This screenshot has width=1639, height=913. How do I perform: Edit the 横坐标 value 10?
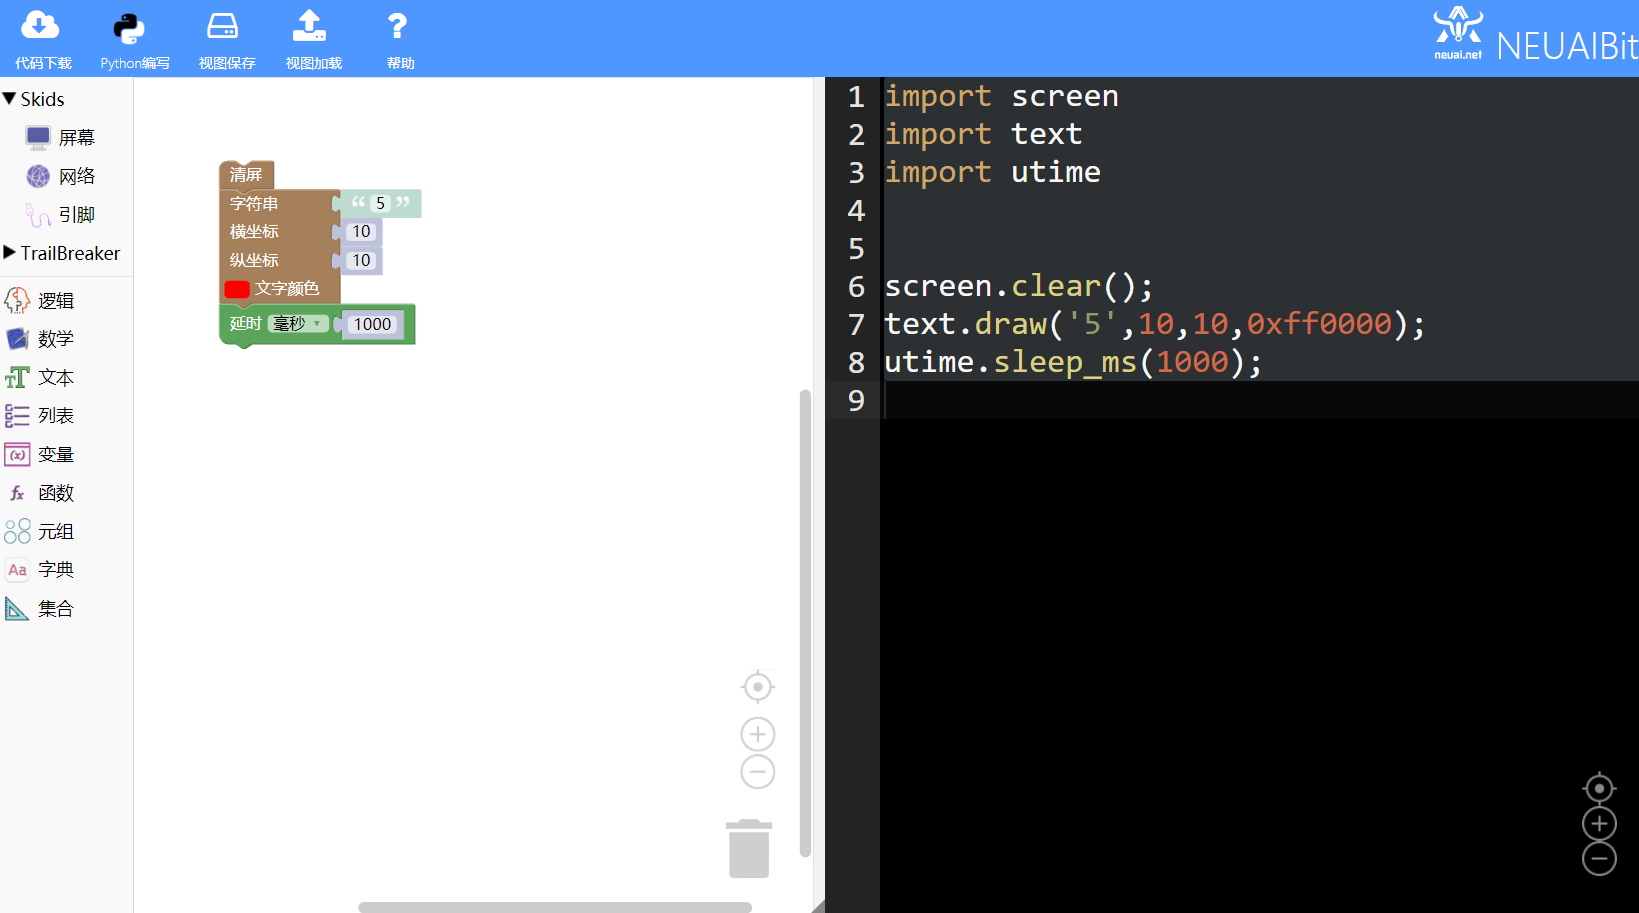coord(361,231)
